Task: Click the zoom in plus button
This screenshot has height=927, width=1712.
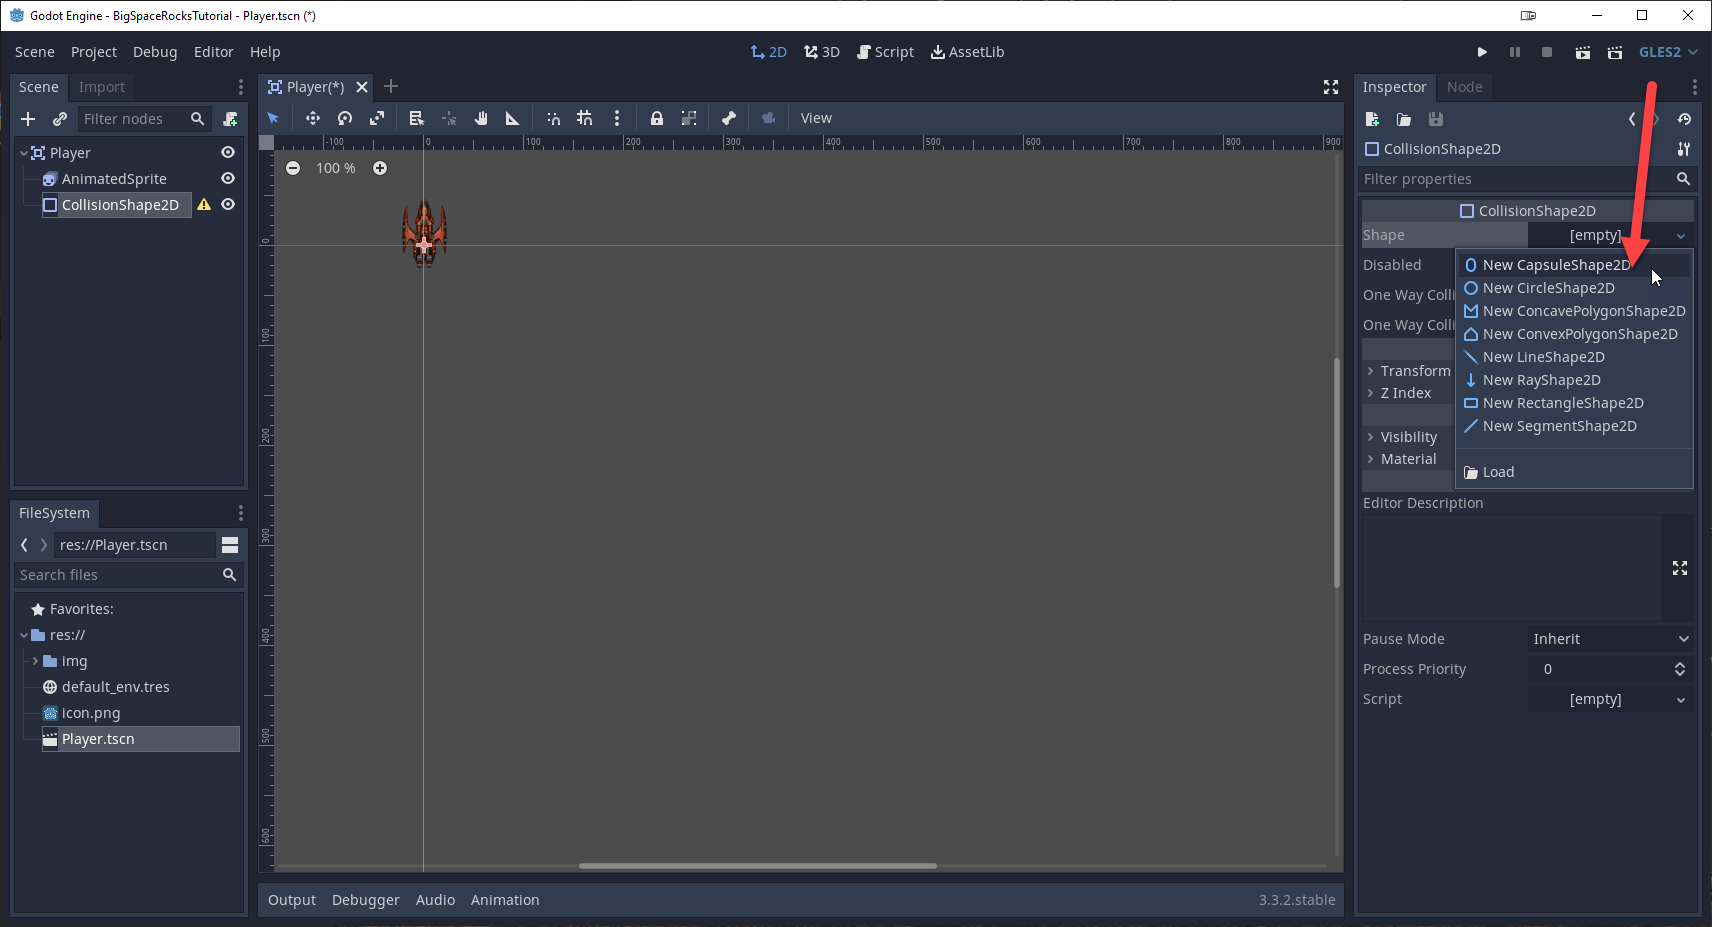Action: pyautogui.click(x=380, y=168)
